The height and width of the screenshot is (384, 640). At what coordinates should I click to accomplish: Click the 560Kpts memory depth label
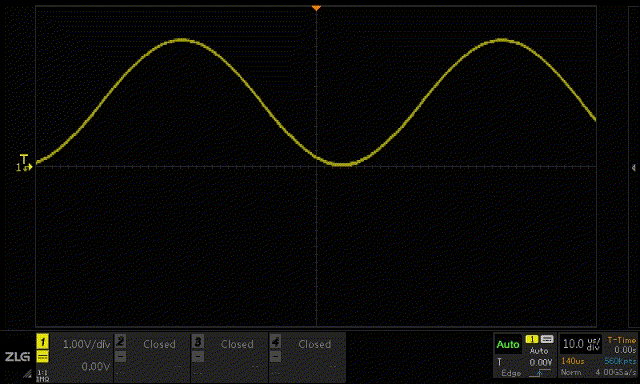tap(620, 361)
